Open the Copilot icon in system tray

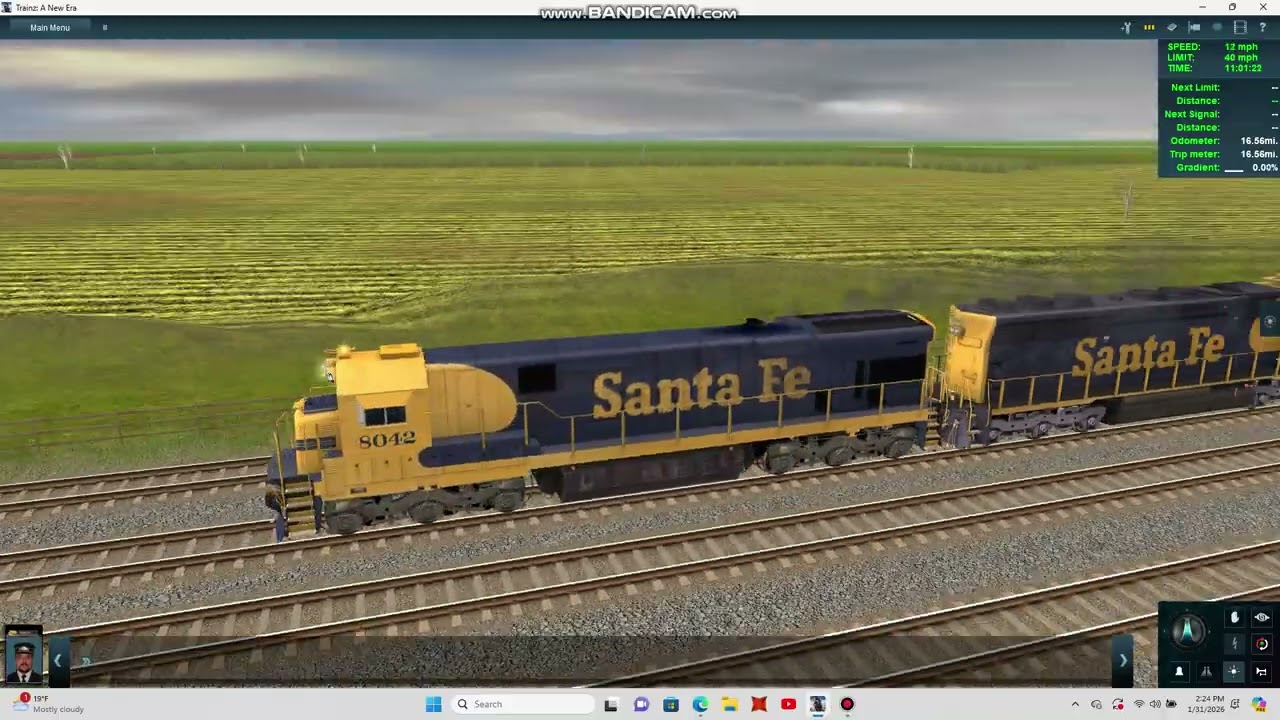coord(1259,704)
